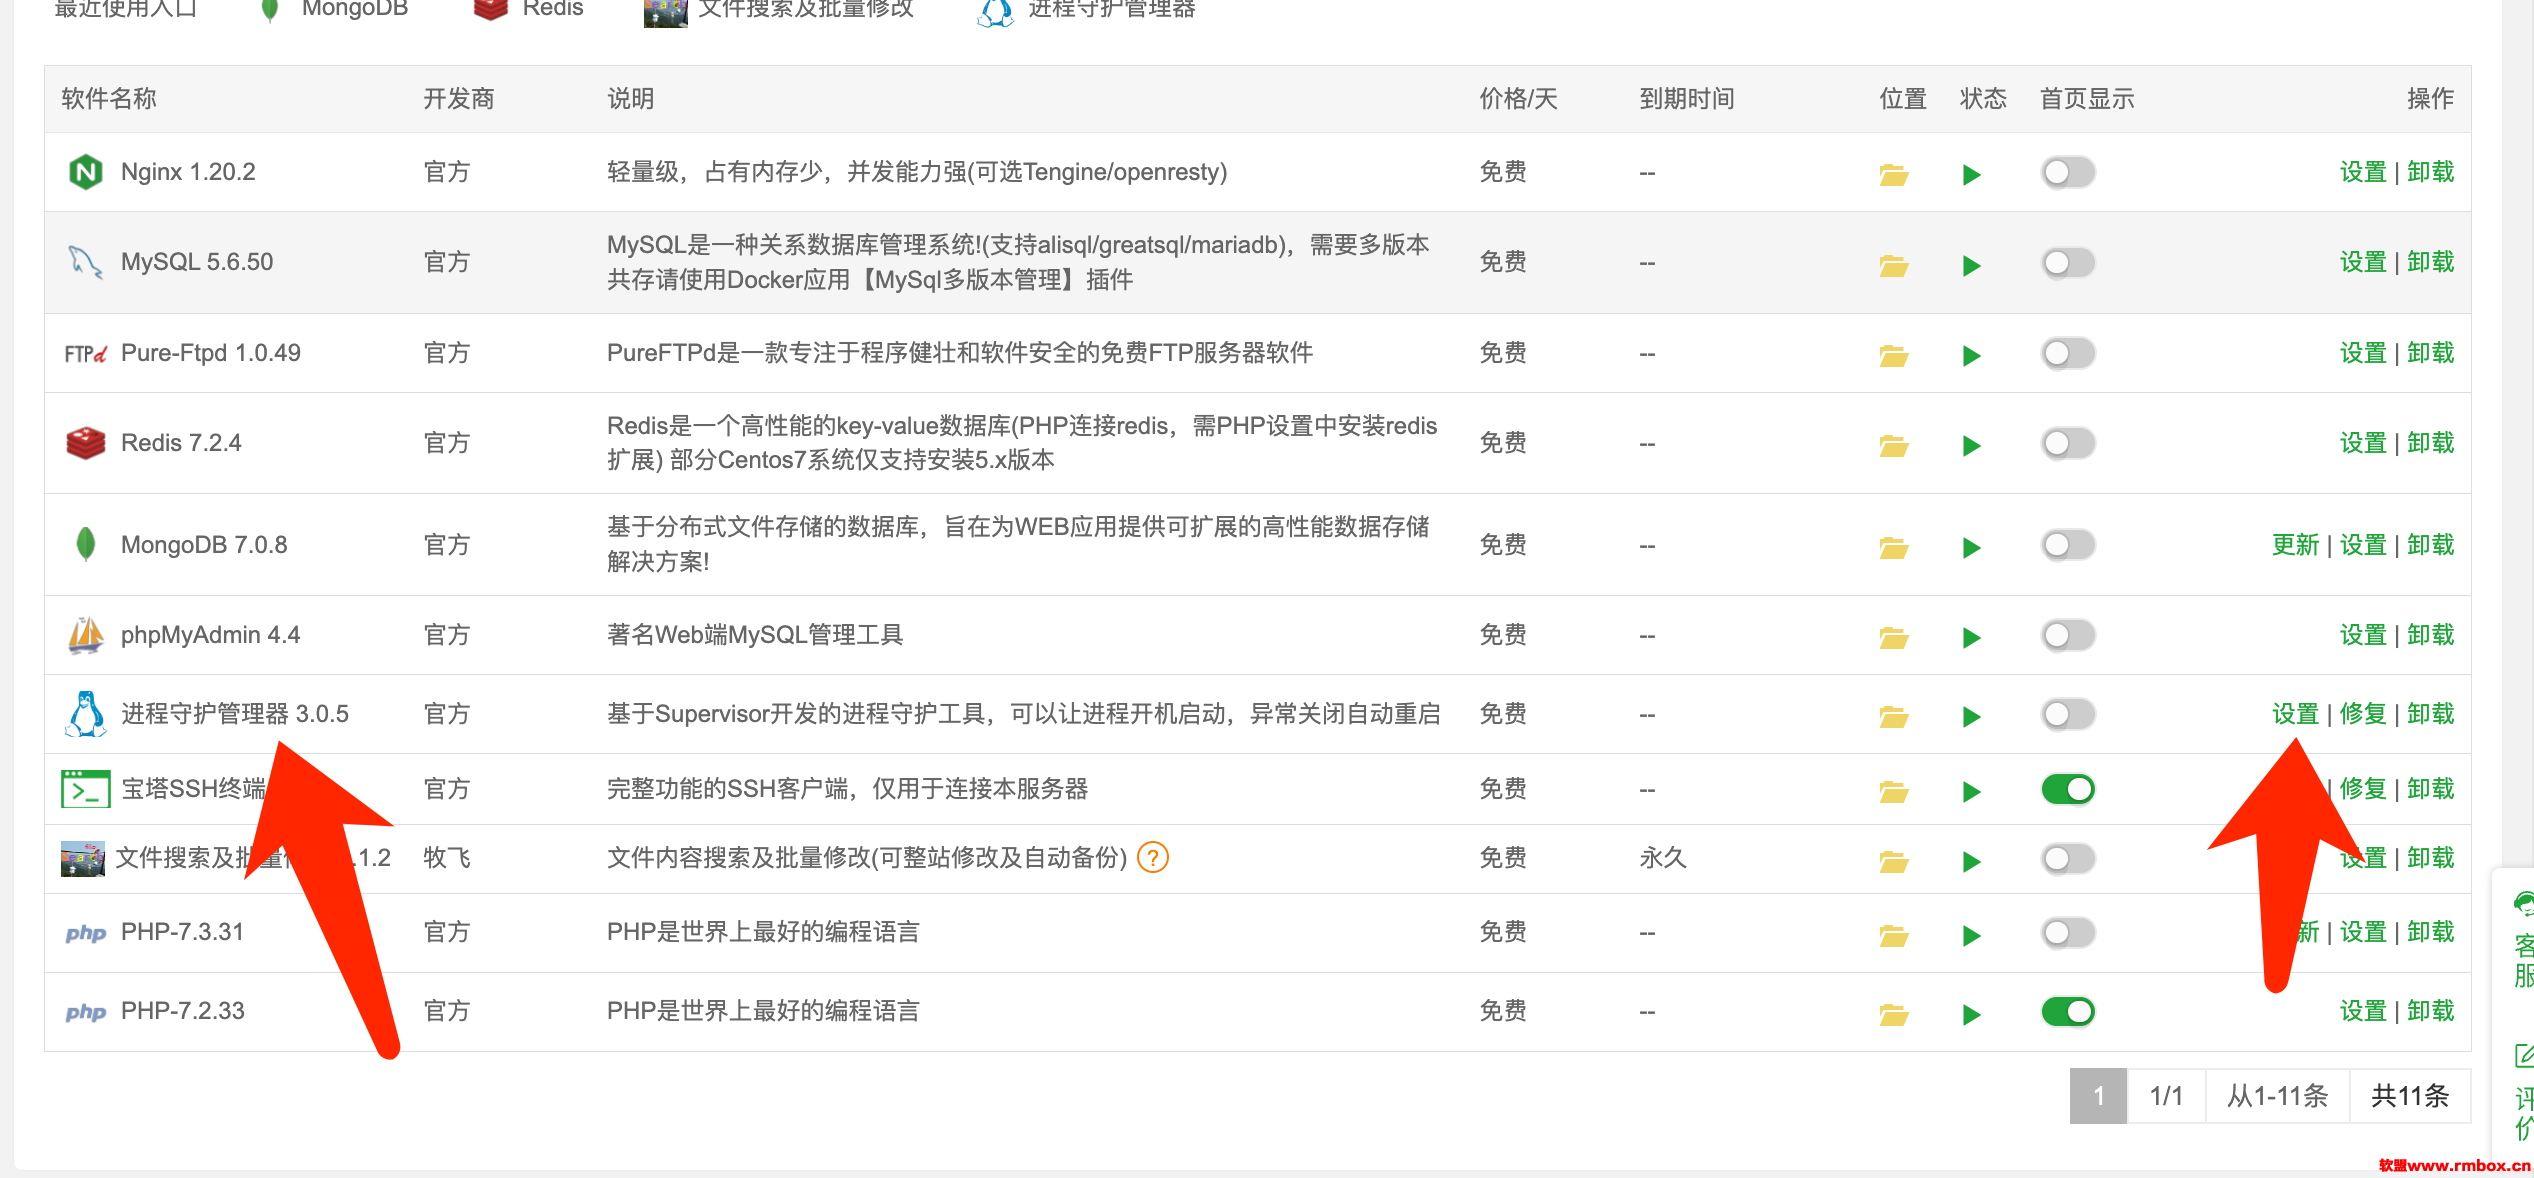Open MongoDB from recent shortcuts bar

(x=335, y=9)
